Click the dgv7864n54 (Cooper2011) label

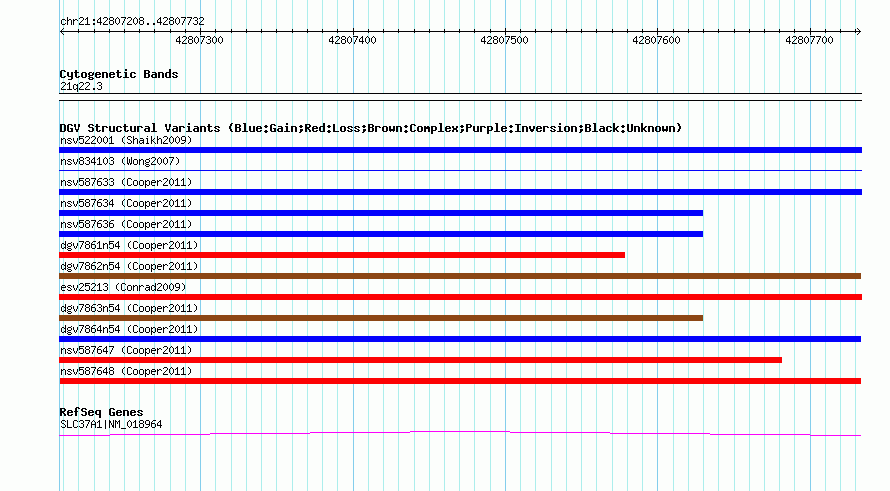click(x=129, y=329)
